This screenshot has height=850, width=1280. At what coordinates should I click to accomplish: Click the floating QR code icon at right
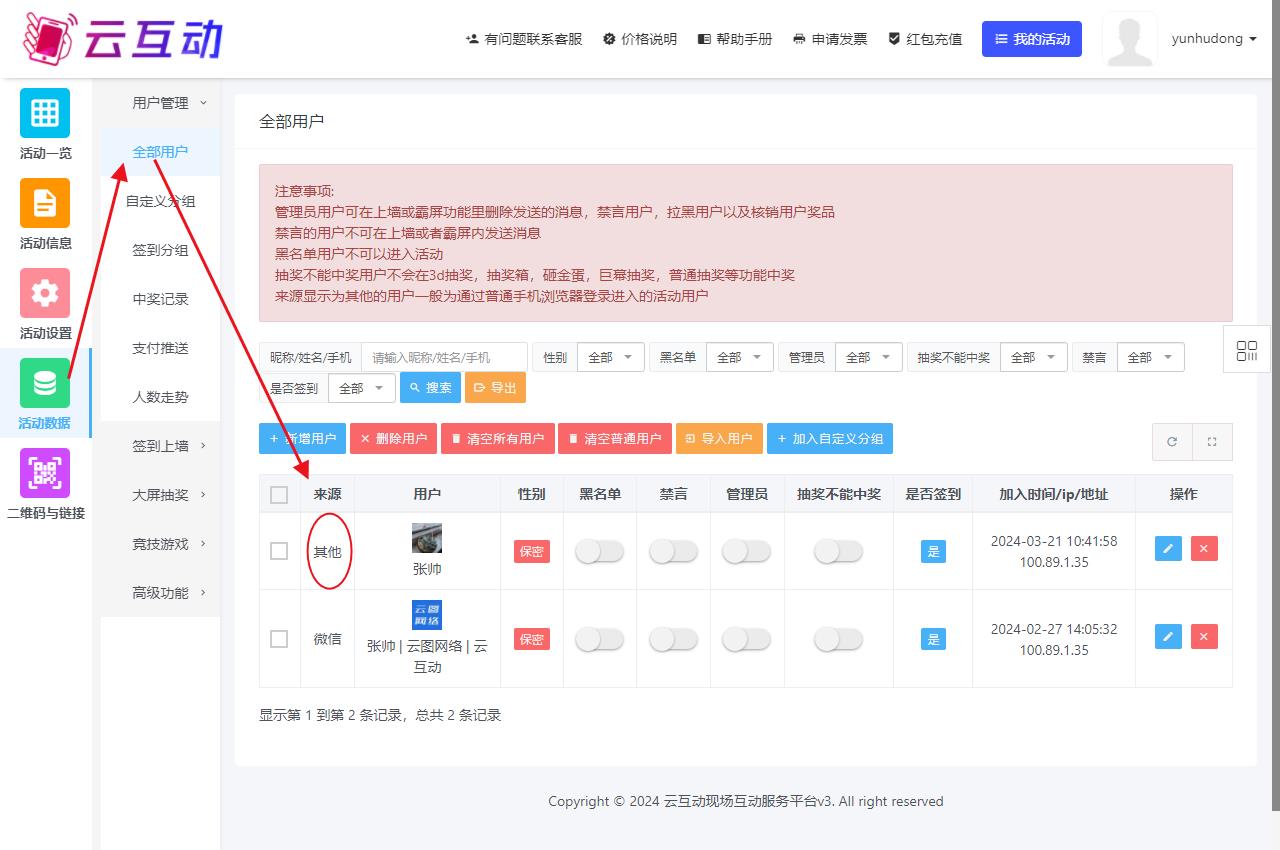1246,351
